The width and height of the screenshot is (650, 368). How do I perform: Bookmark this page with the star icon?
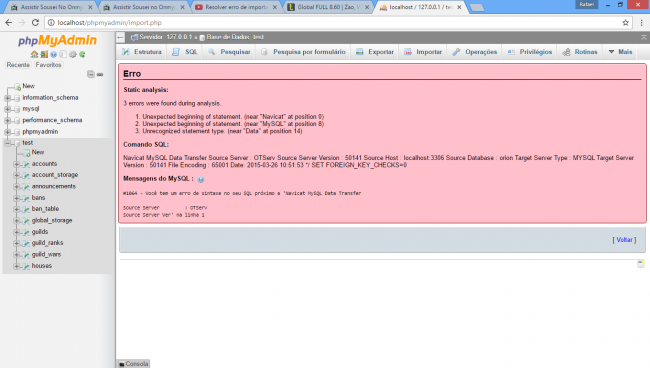click(625, 23)
